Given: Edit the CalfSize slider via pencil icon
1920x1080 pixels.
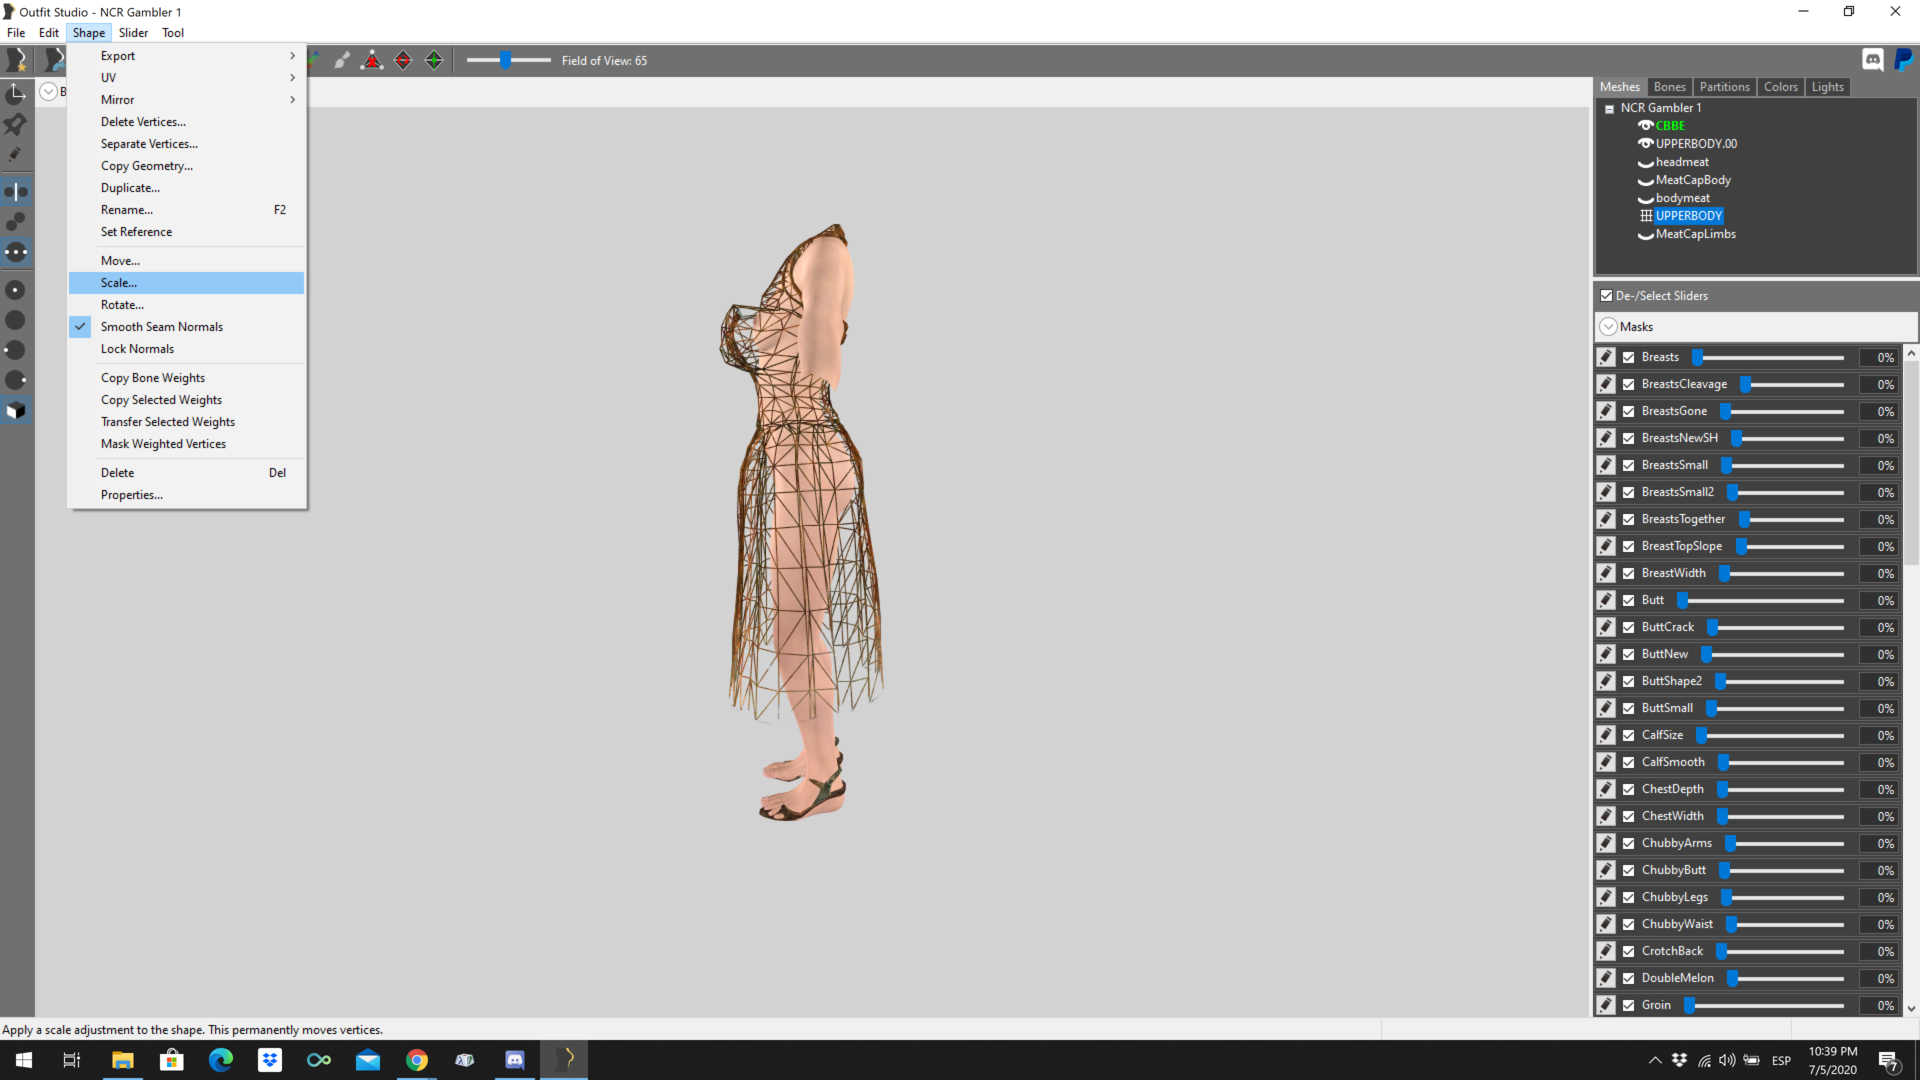Looking at the screenshot, I should [1606, 735].
